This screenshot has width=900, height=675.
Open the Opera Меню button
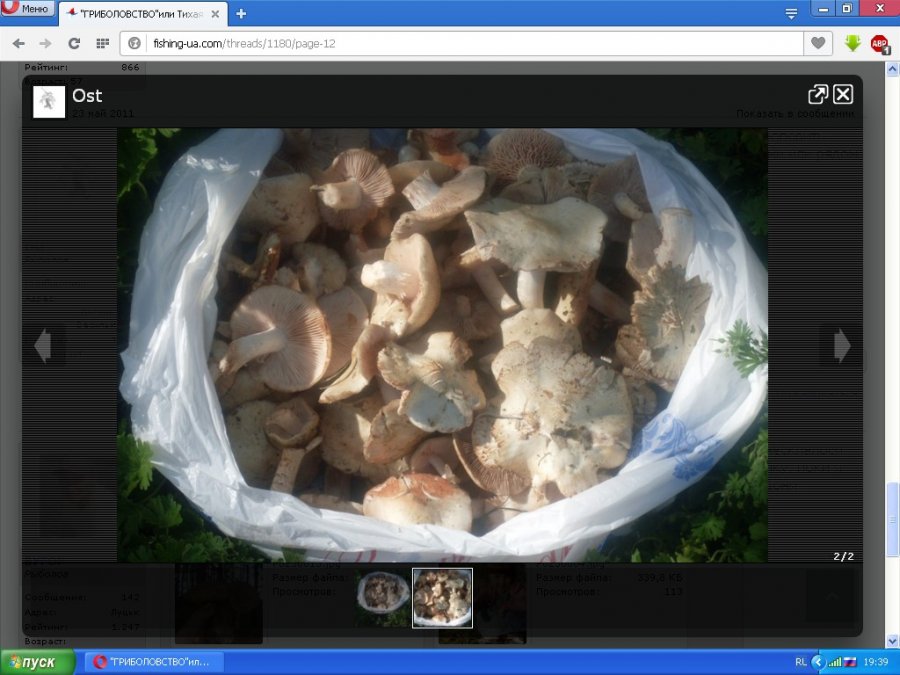pos(27,9)
